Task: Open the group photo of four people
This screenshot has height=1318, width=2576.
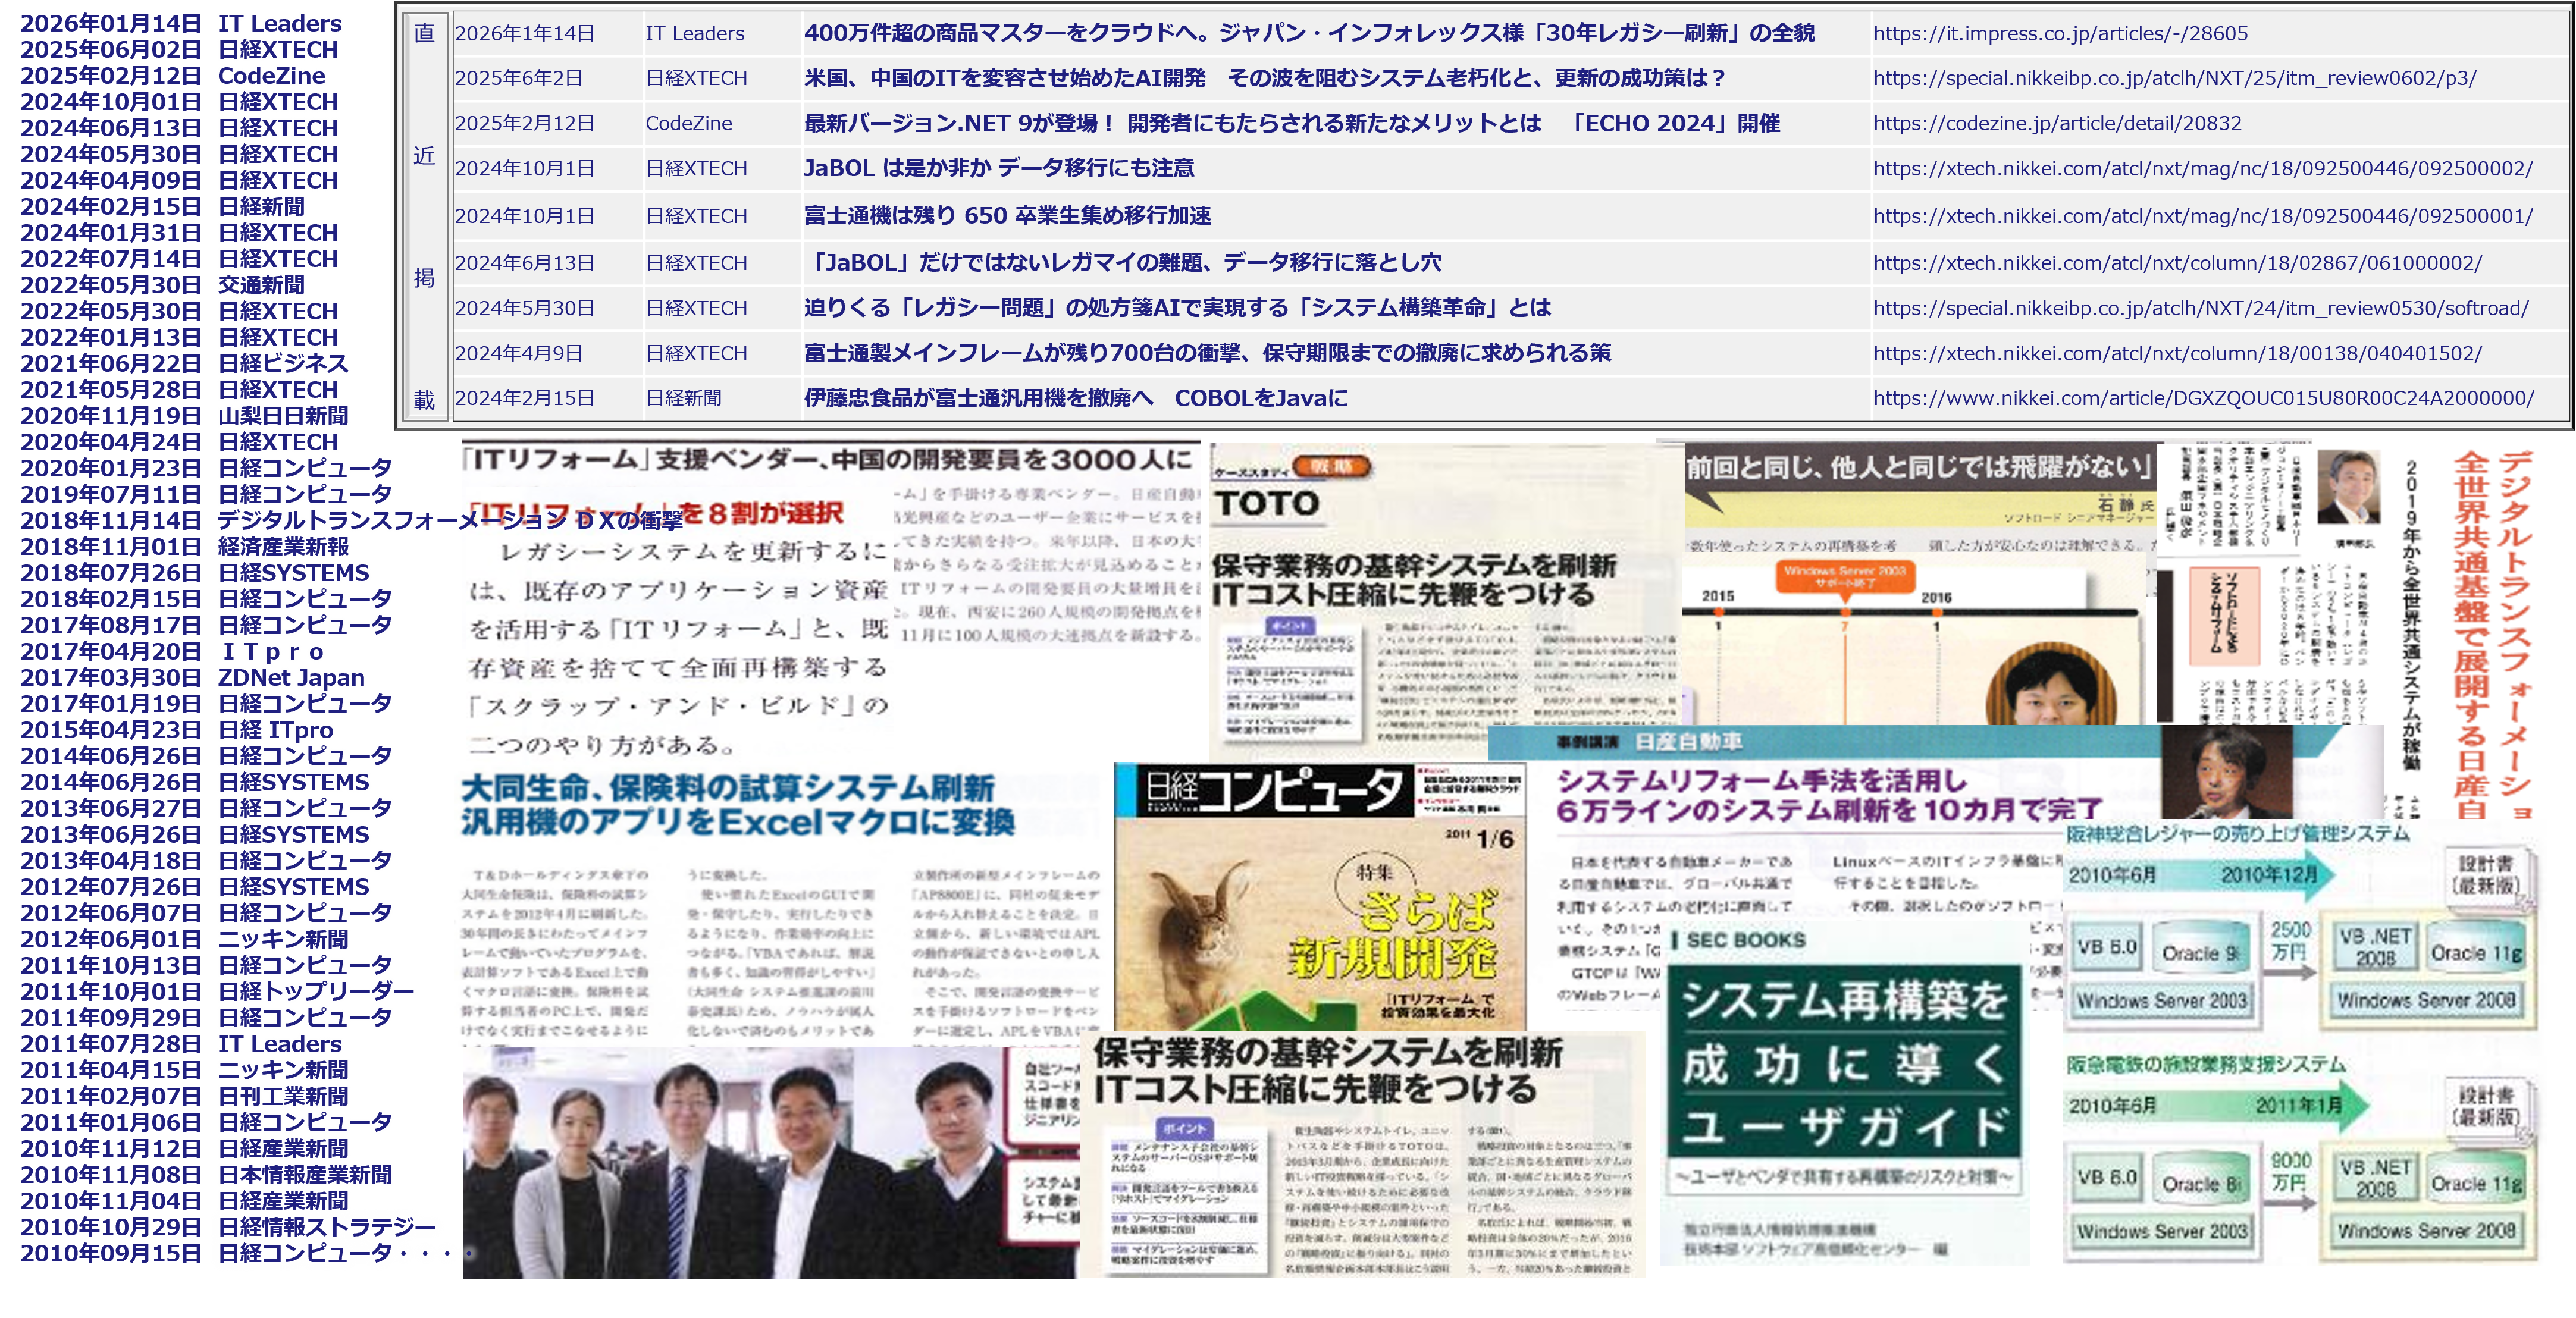Action: (770, 1162)
